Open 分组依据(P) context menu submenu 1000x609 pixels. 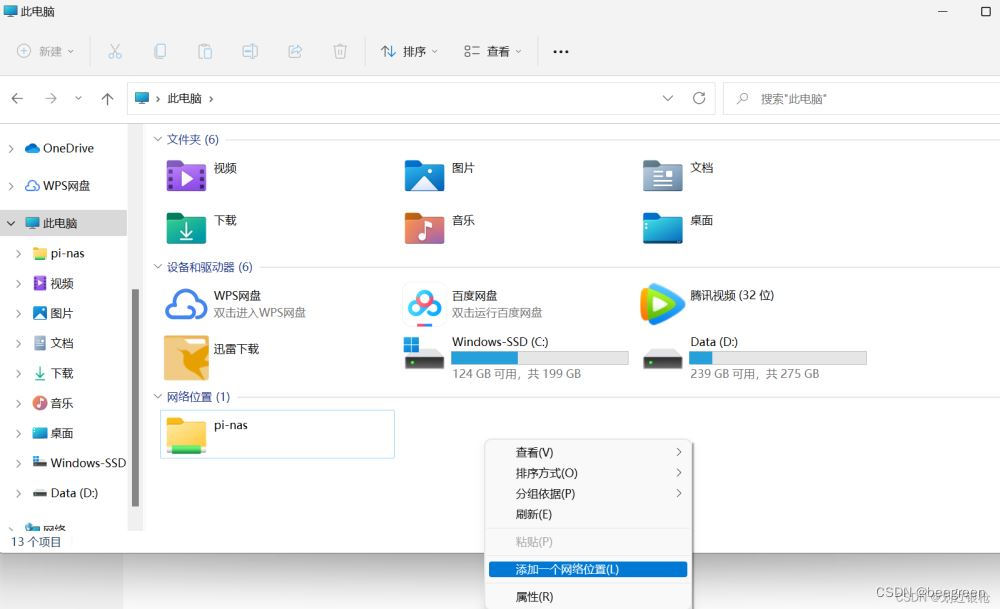click(x=588, y=494)
